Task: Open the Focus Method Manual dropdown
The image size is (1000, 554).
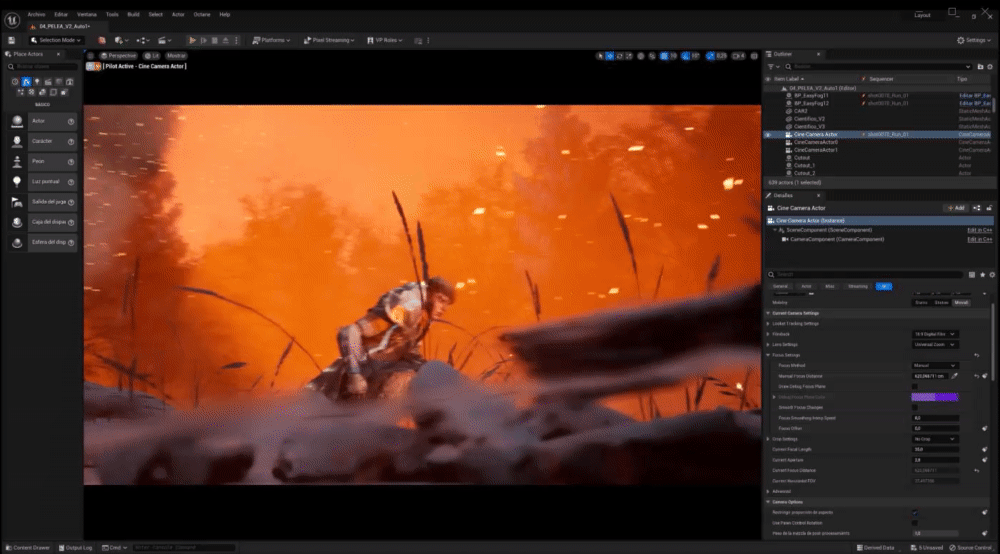Action: (x=934, y=366)
